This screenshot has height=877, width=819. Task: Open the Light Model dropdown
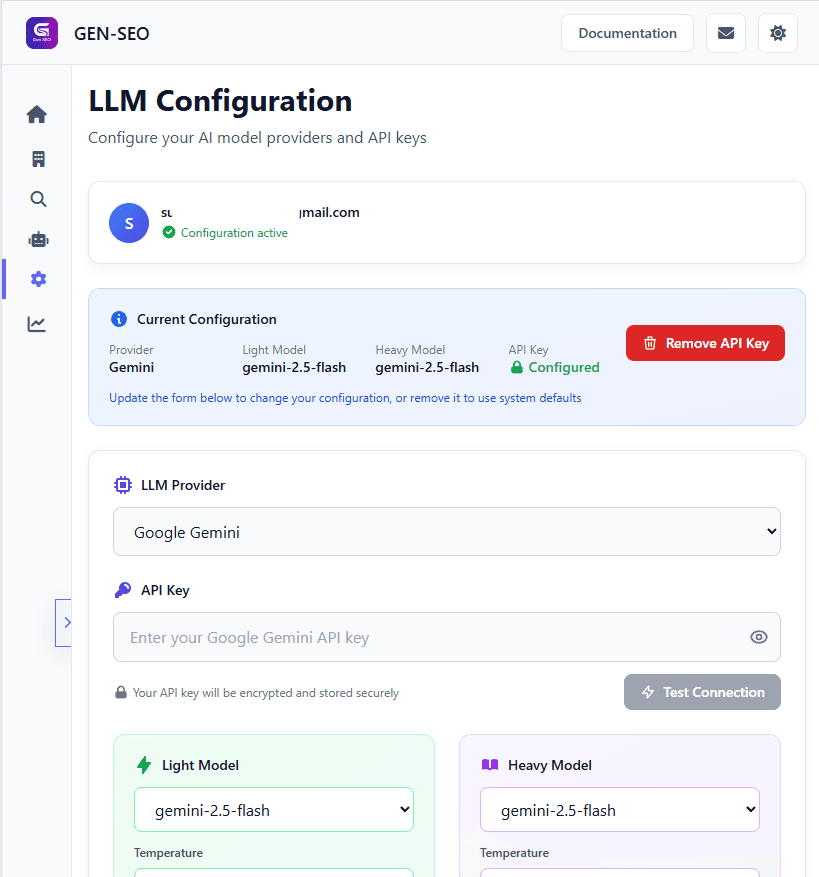(273, 809)
